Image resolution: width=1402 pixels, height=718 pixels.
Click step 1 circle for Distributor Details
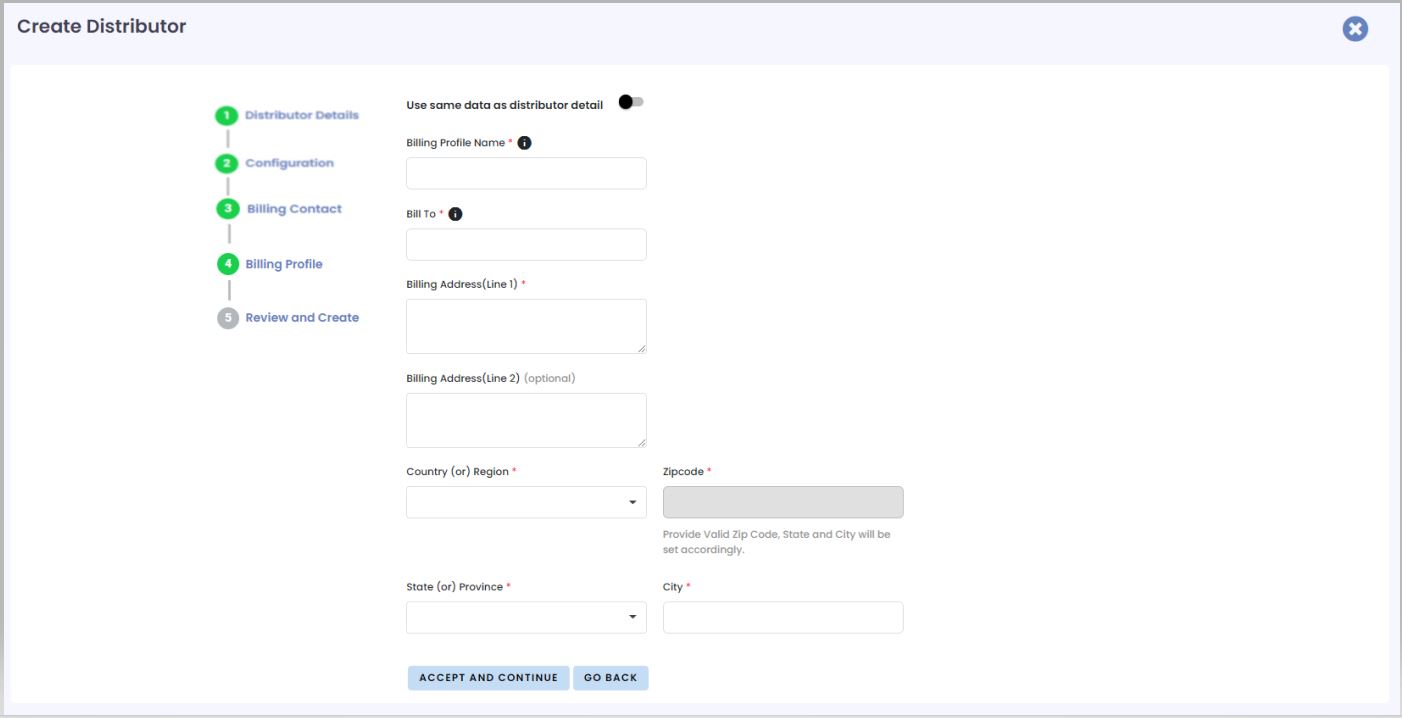[x=227, y=115]
